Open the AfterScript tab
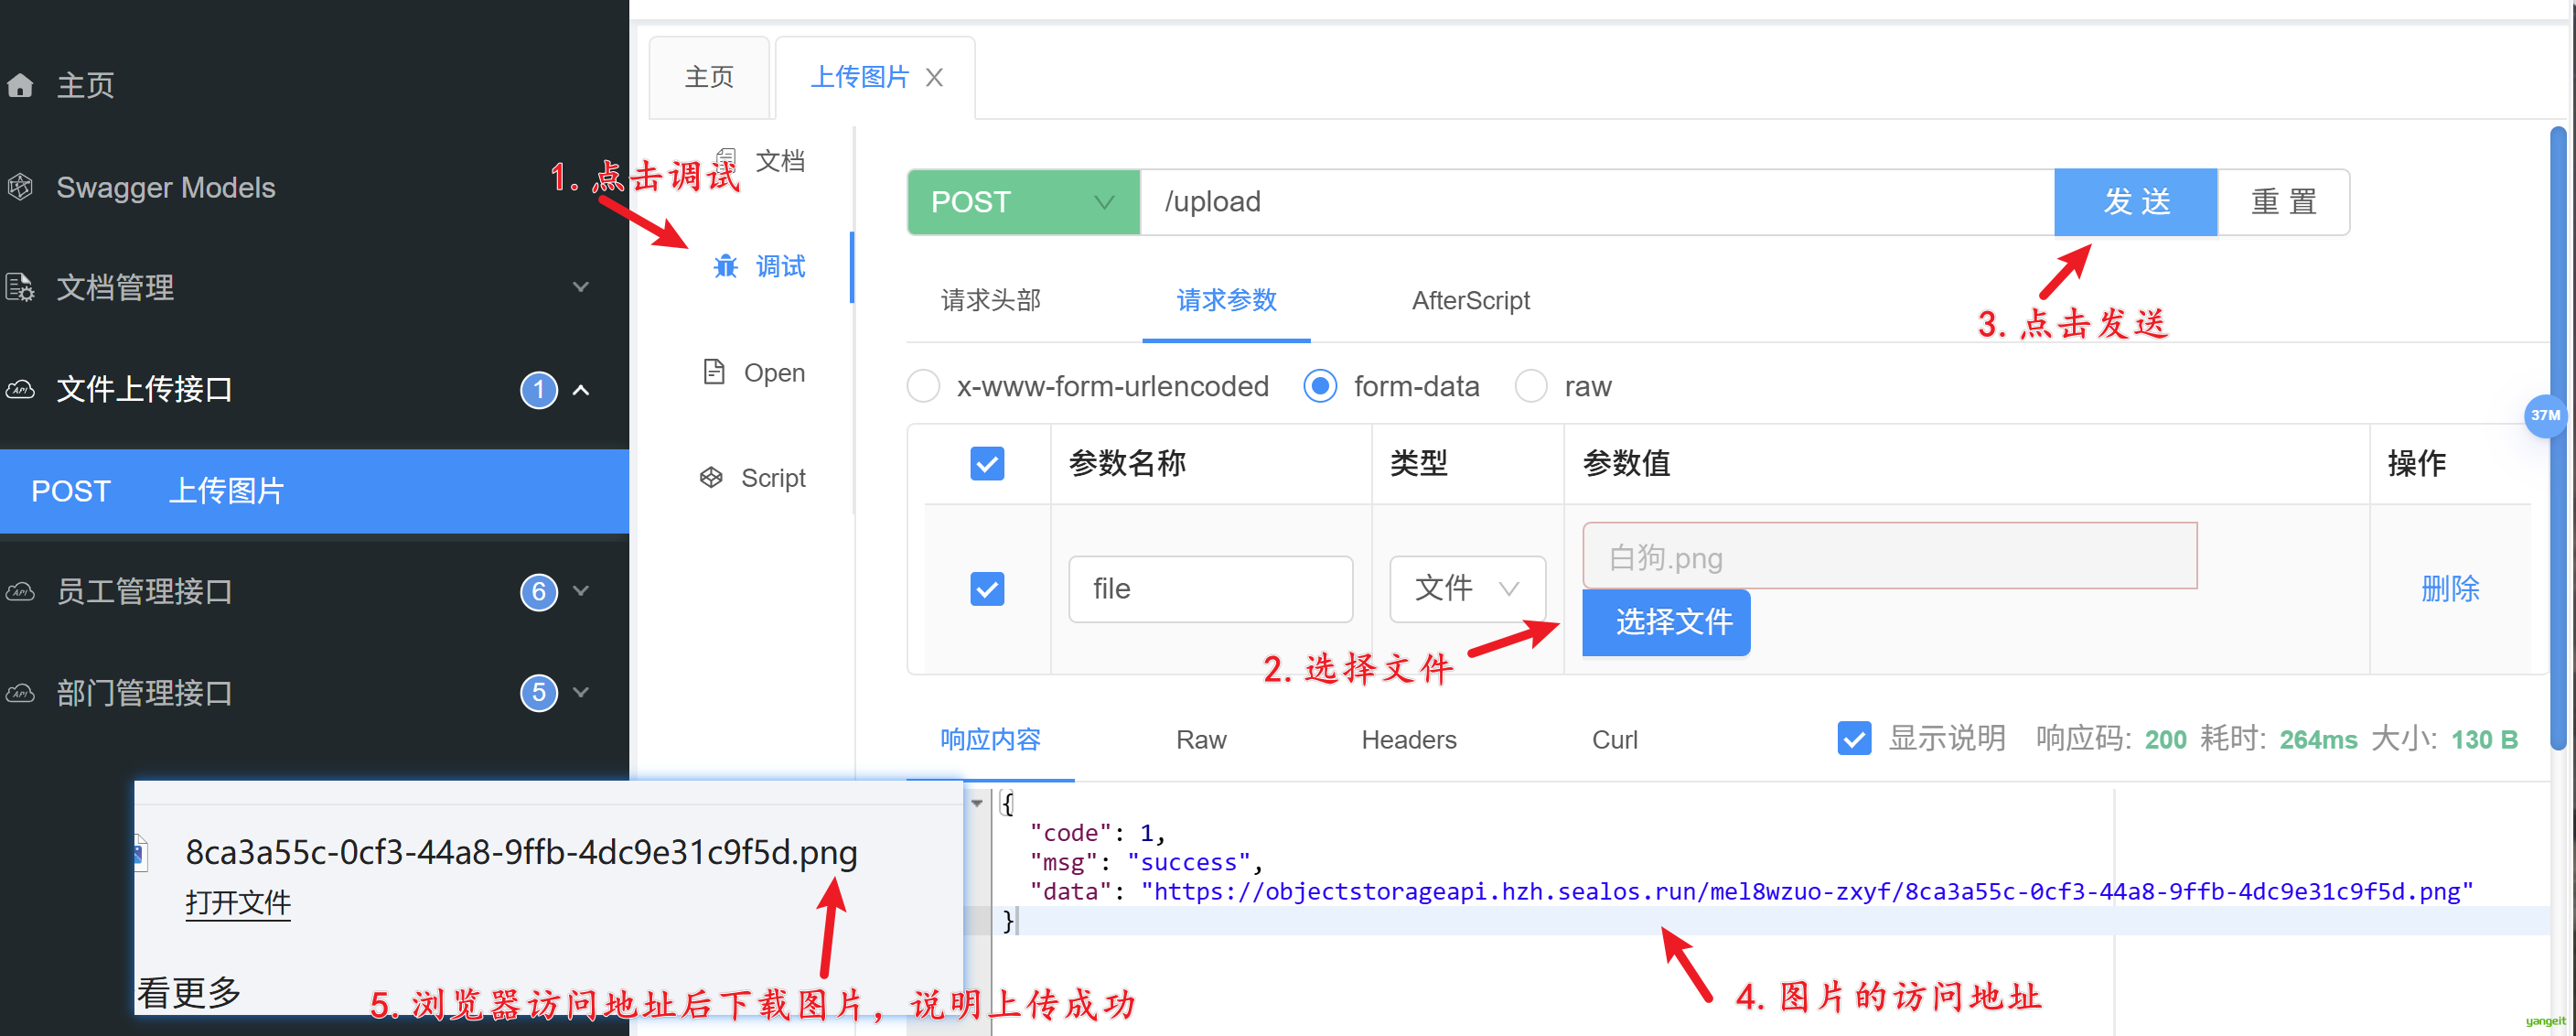 1470,300
